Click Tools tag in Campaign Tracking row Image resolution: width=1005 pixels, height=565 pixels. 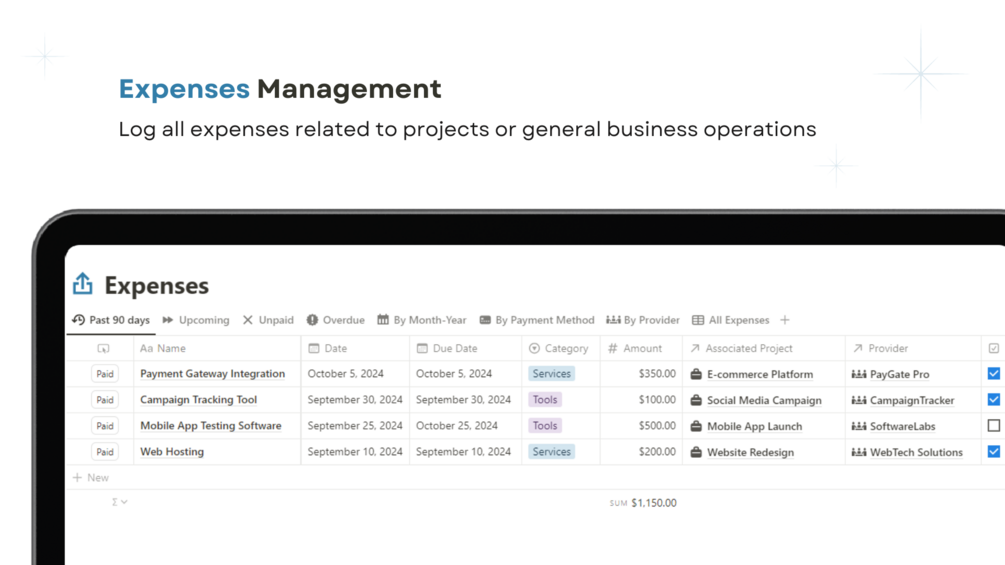545,400
